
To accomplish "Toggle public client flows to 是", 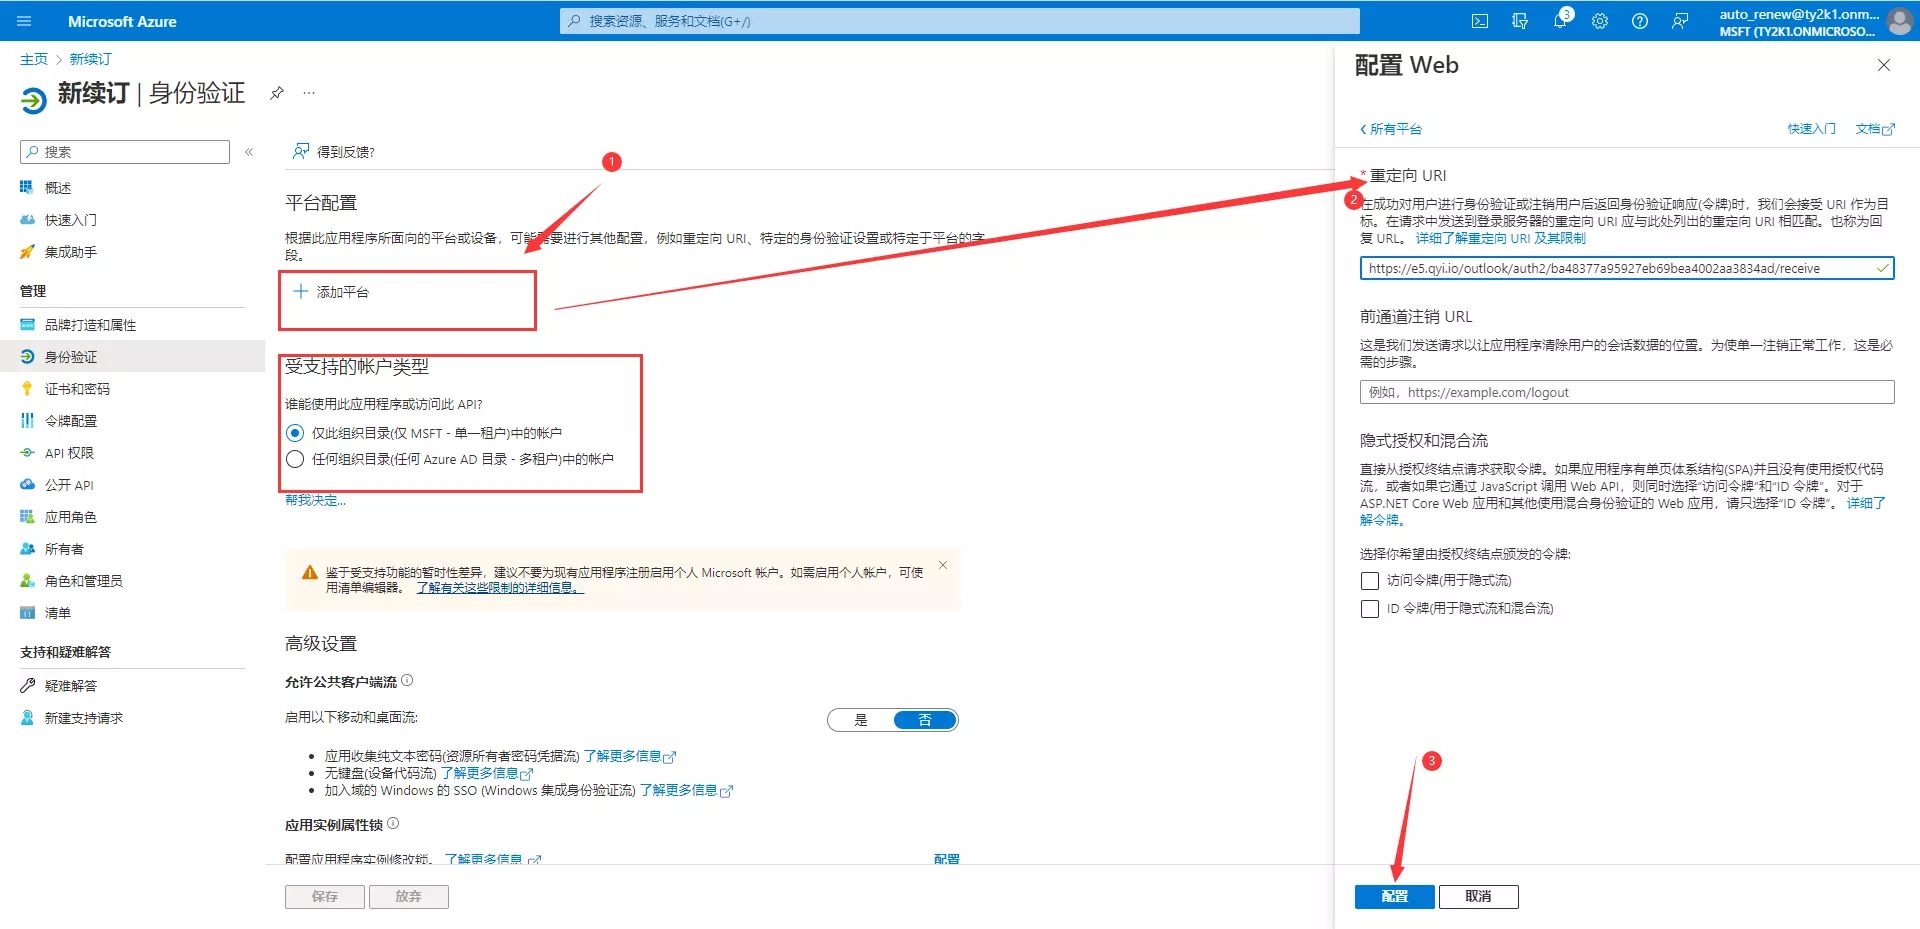I will pyautogui.click(x=861, y=720).
